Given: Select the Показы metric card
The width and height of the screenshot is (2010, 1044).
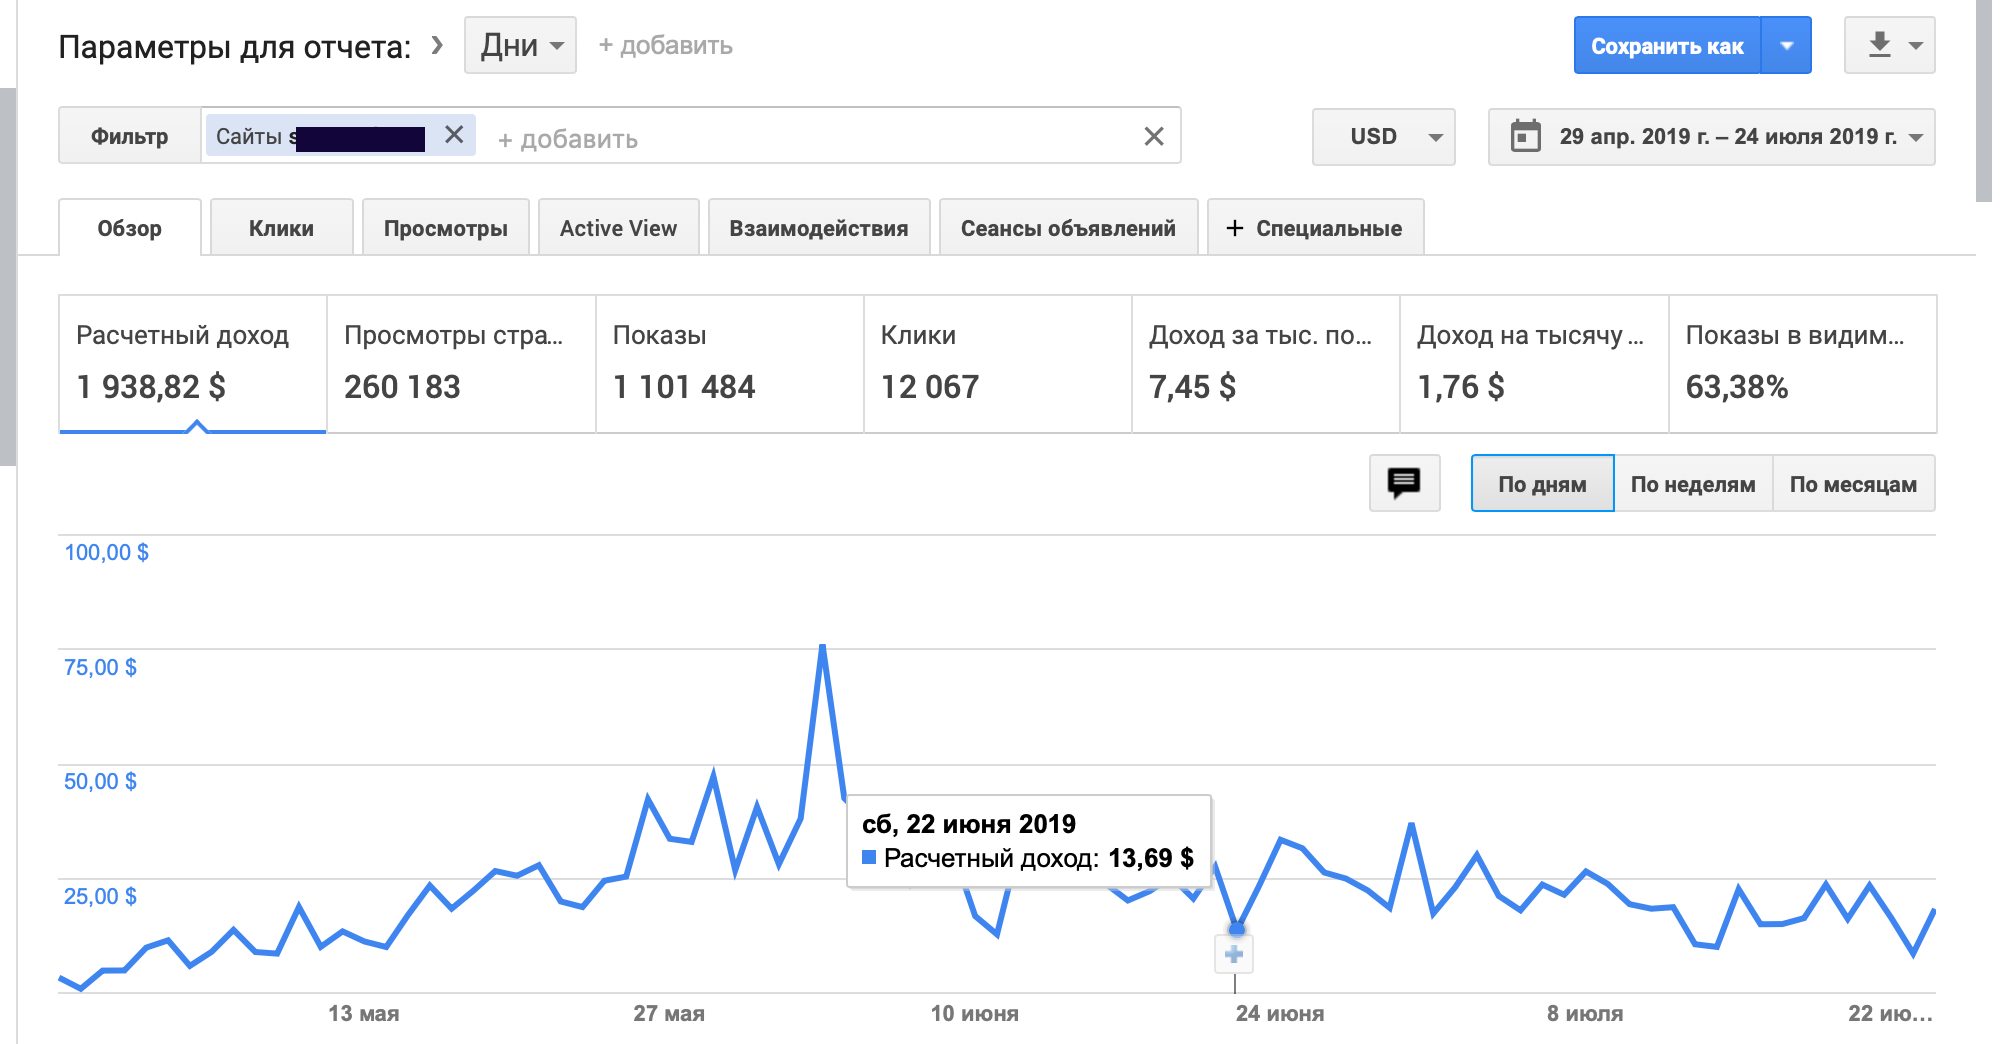Looking at the screenshot, I should pyautogui.click(x=729, y=364).
